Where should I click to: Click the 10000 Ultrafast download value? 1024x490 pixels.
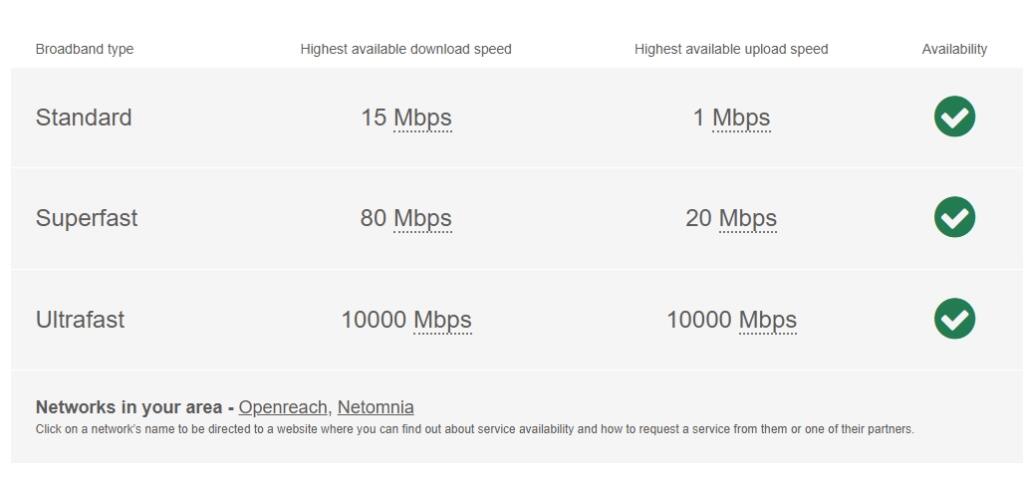374,320
